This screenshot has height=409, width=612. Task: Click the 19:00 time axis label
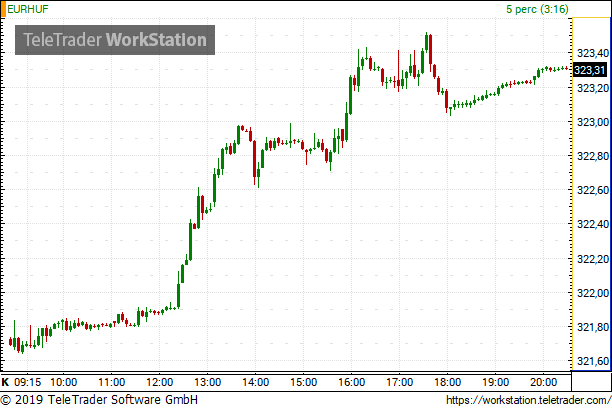click(x=496, y=382)
